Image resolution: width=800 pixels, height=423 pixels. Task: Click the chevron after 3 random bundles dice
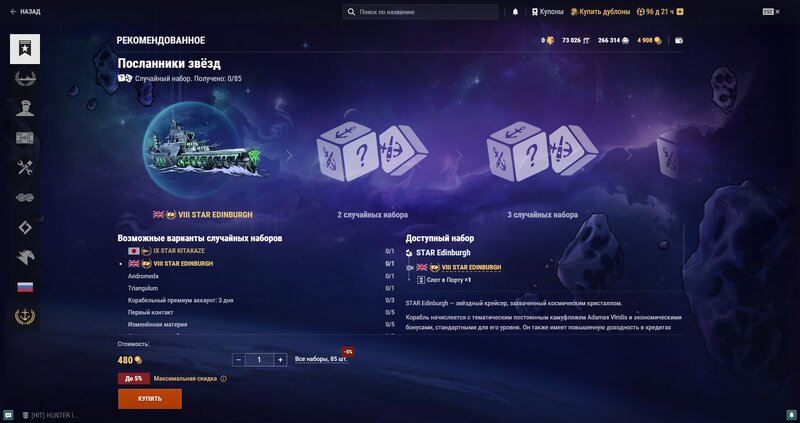pyautogui.click(x=629, y=155)
